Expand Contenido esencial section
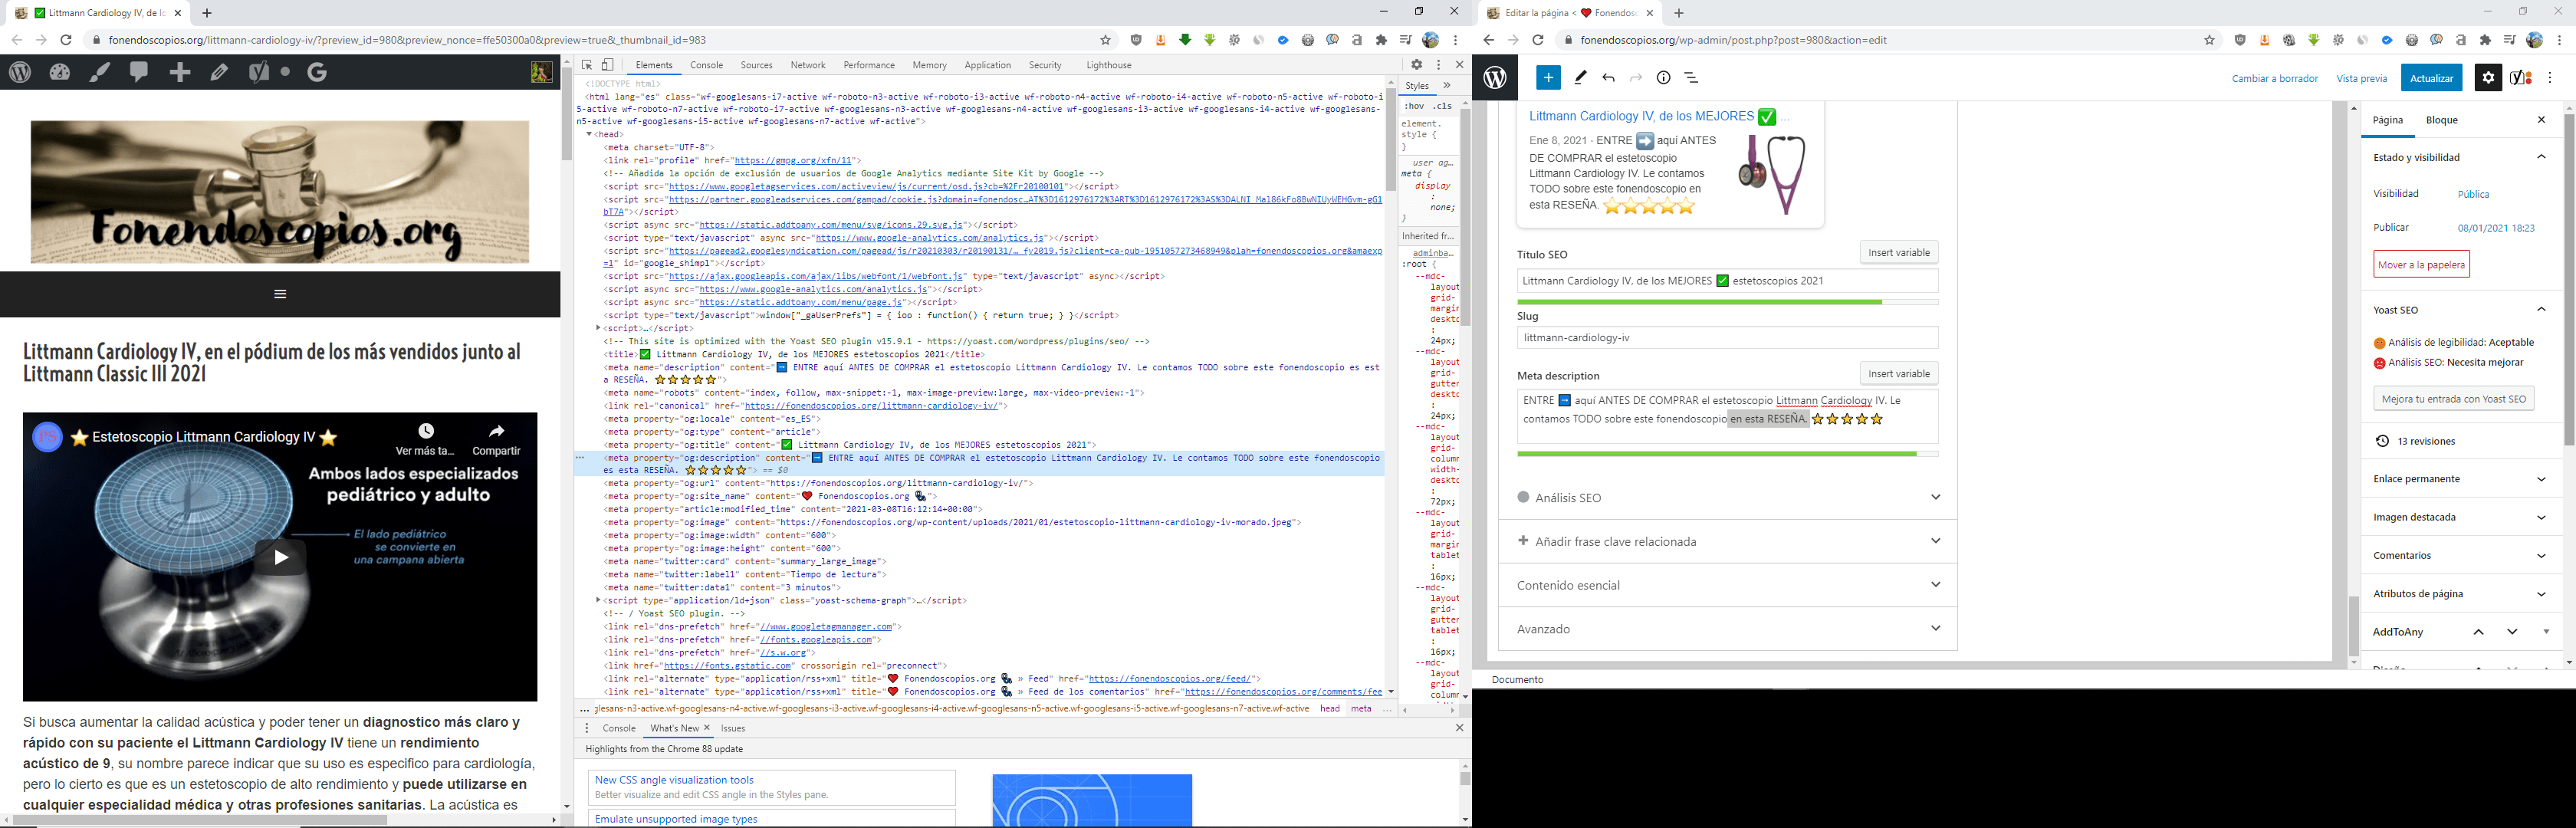Viewport: 2576px width, 828px height. 1727,585
